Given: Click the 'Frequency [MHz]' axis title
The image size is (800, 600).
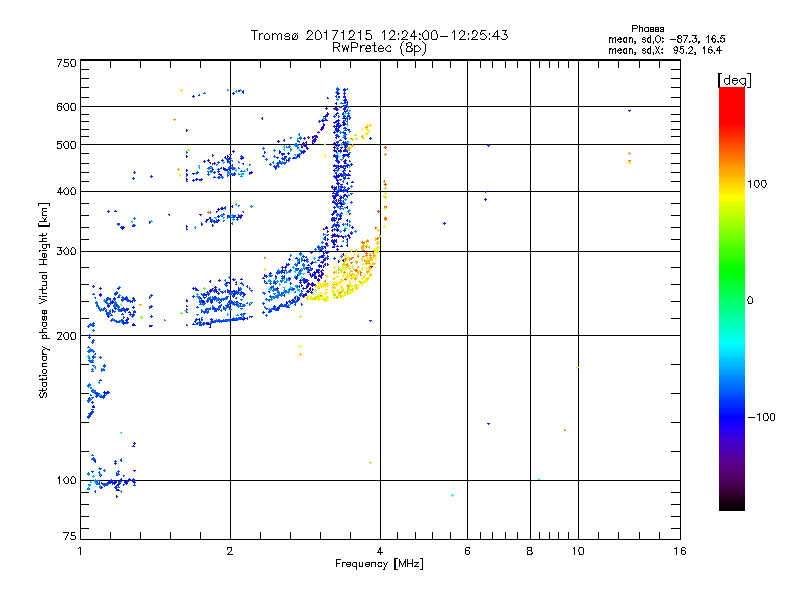Looking at the screenshot, I should pos(379,564).
